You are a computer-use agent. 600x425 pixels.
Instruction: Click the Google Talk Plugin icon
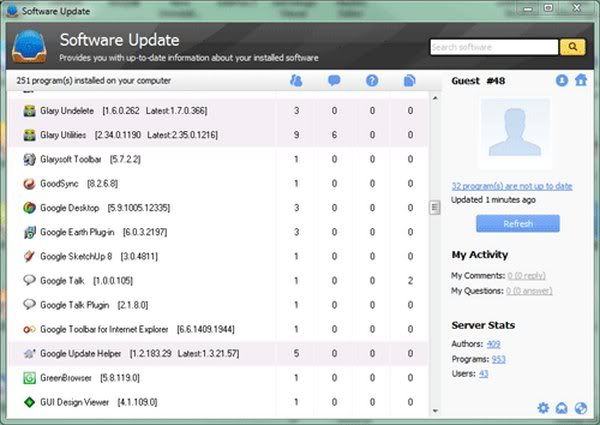29,305
